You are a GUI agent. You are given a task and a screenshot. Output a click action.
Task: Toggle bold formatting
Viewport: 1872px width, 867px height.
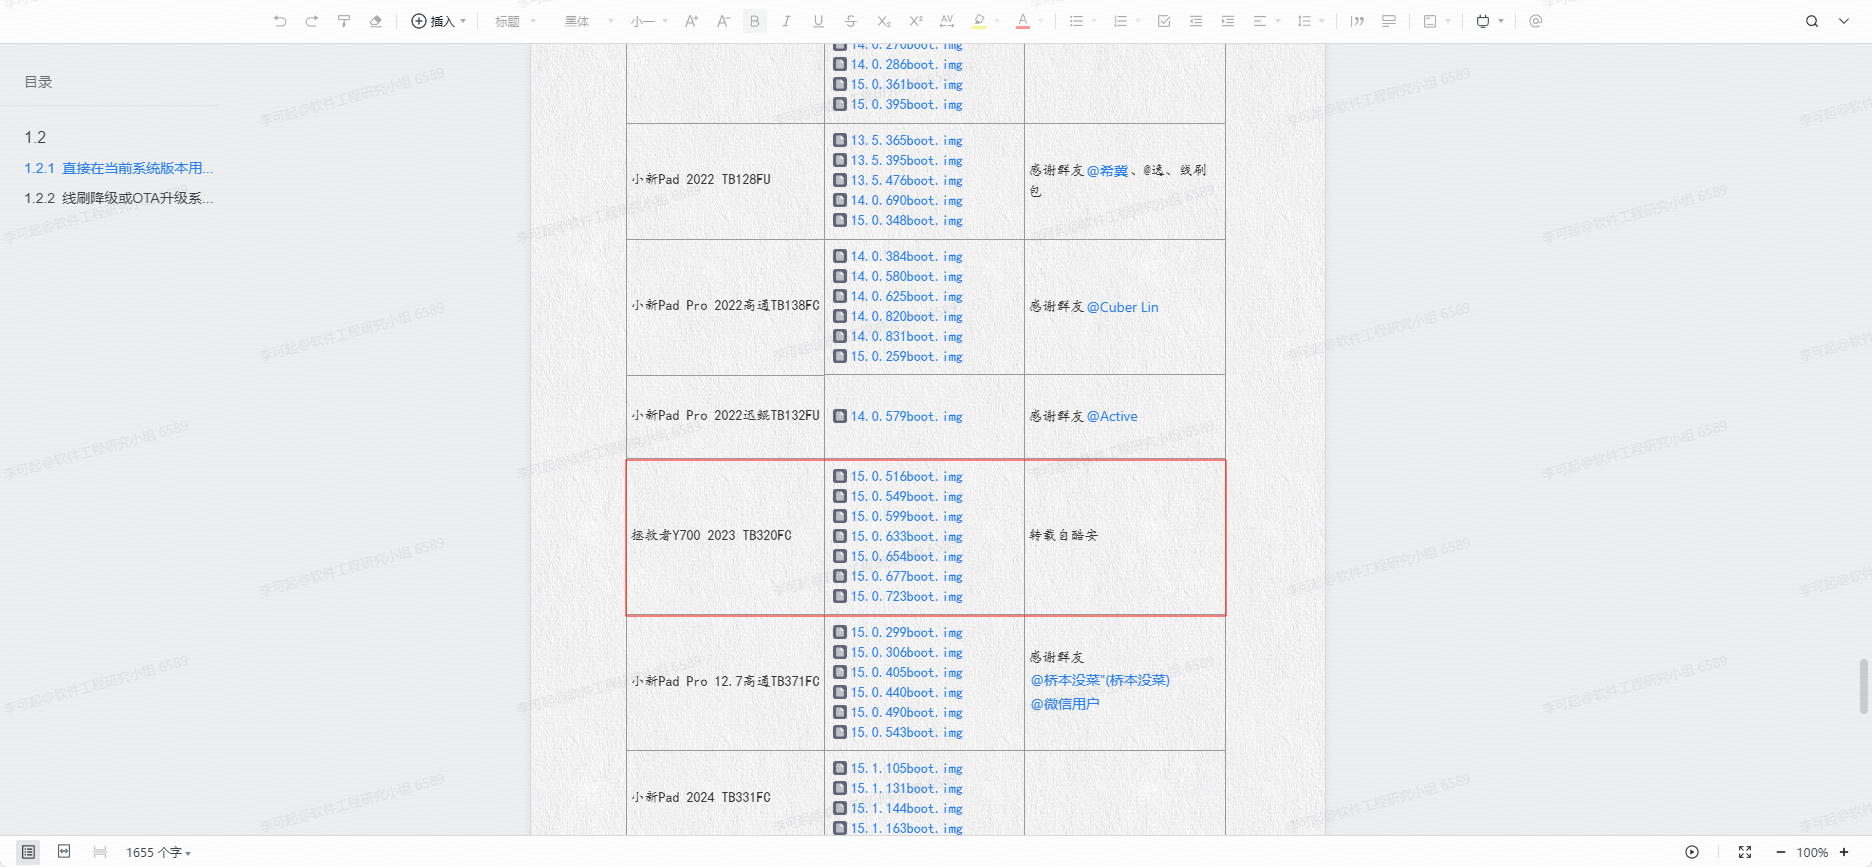[755, 21]
